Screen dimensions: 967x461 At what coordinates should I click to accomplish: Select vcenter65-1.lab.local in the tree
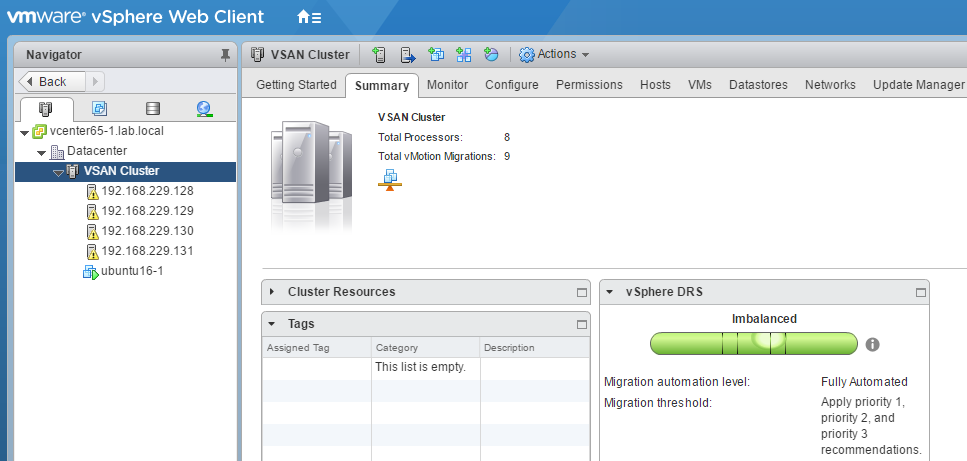pos(107,131)
